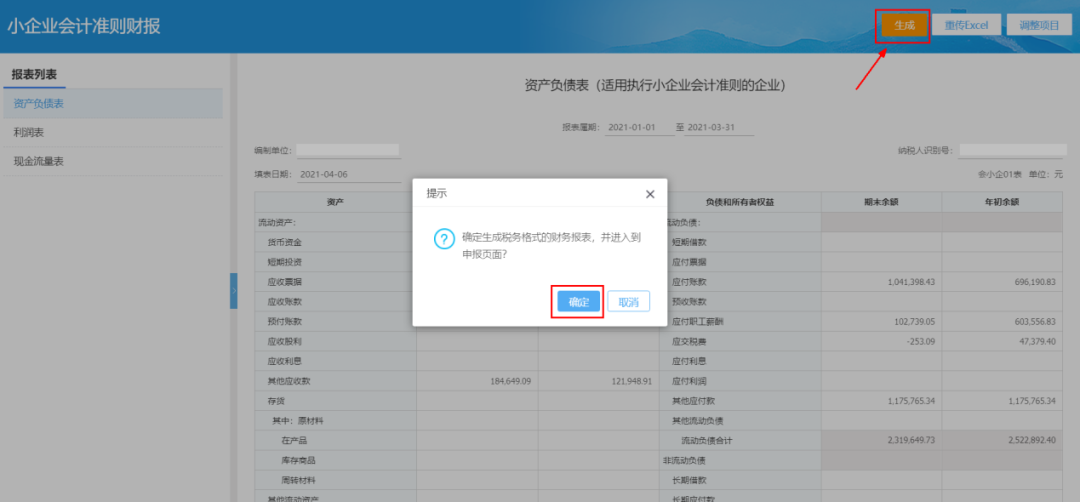Click the 非流动负债 row label
This screenshot has height=502, width=1080.
tap(684, 460)
